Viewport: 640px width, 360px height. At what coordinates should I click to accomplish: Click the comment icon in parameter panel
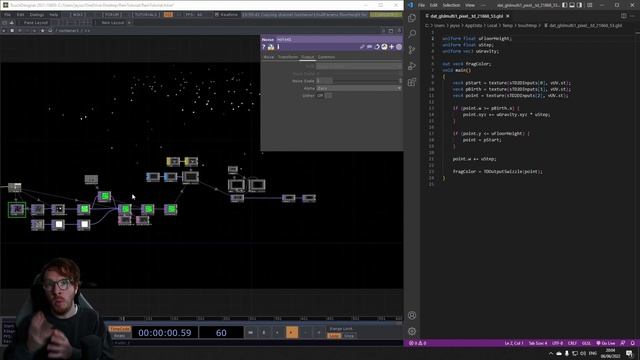pos(369,47)
